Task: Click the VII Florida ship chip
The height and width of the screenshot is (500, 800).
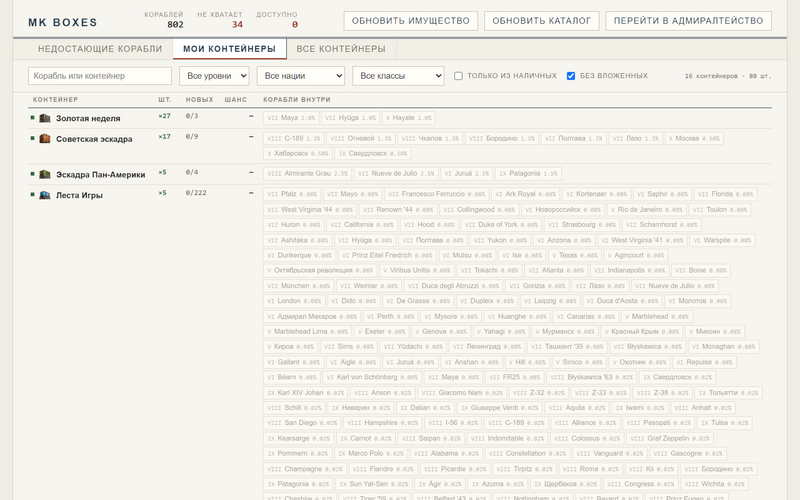Action: (726, 194)
